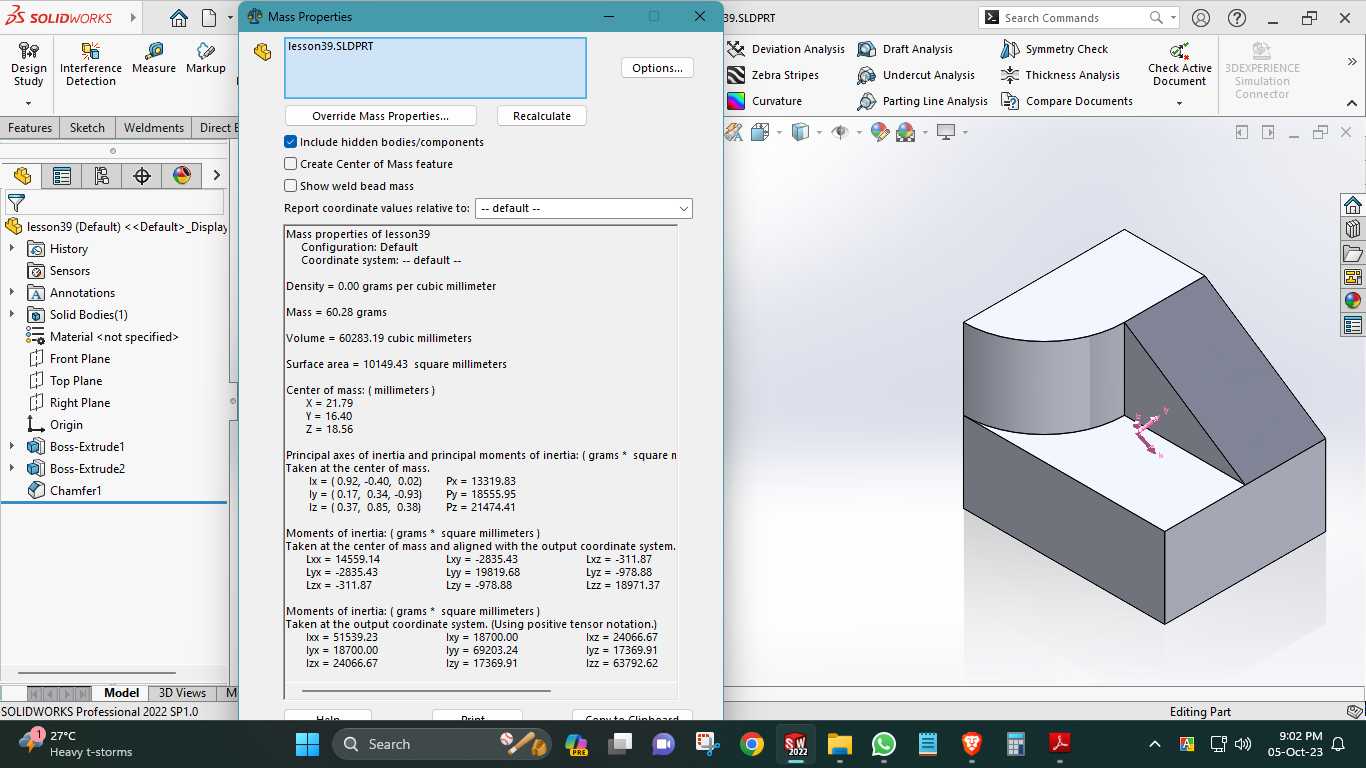Open the Design Study tool

[x=28, y=65]
